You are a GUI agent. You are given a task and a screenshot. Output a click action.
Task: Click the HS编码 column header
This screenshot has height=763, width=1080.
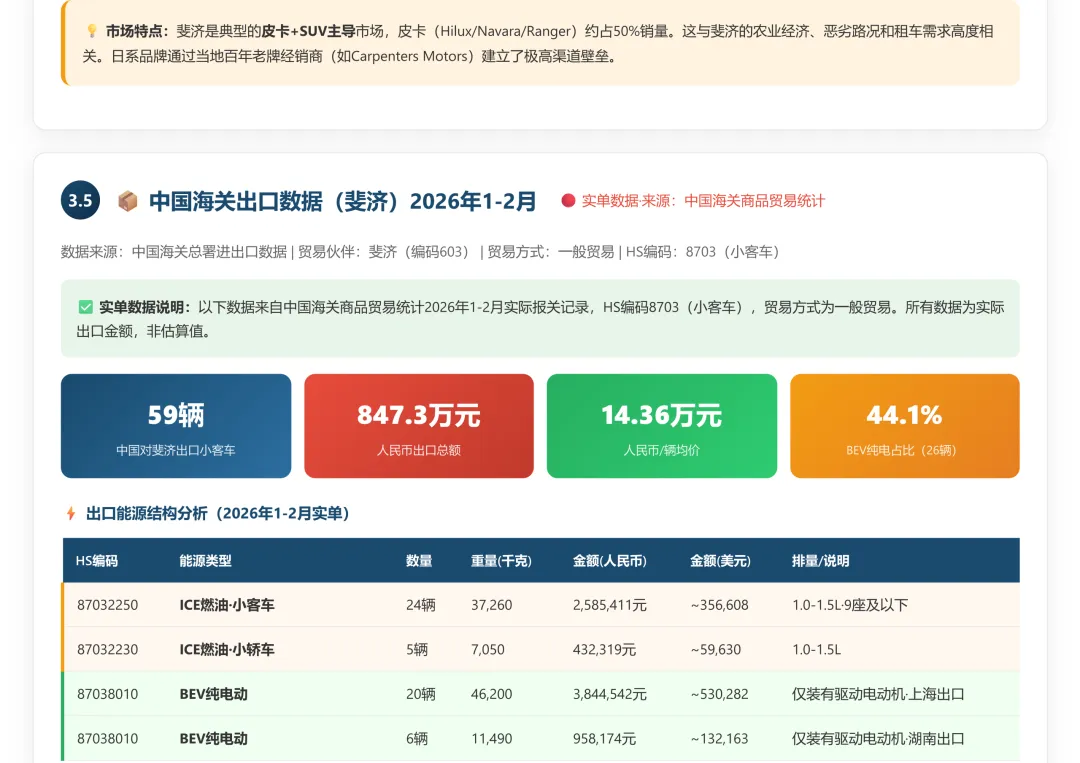tap(96, 561)
